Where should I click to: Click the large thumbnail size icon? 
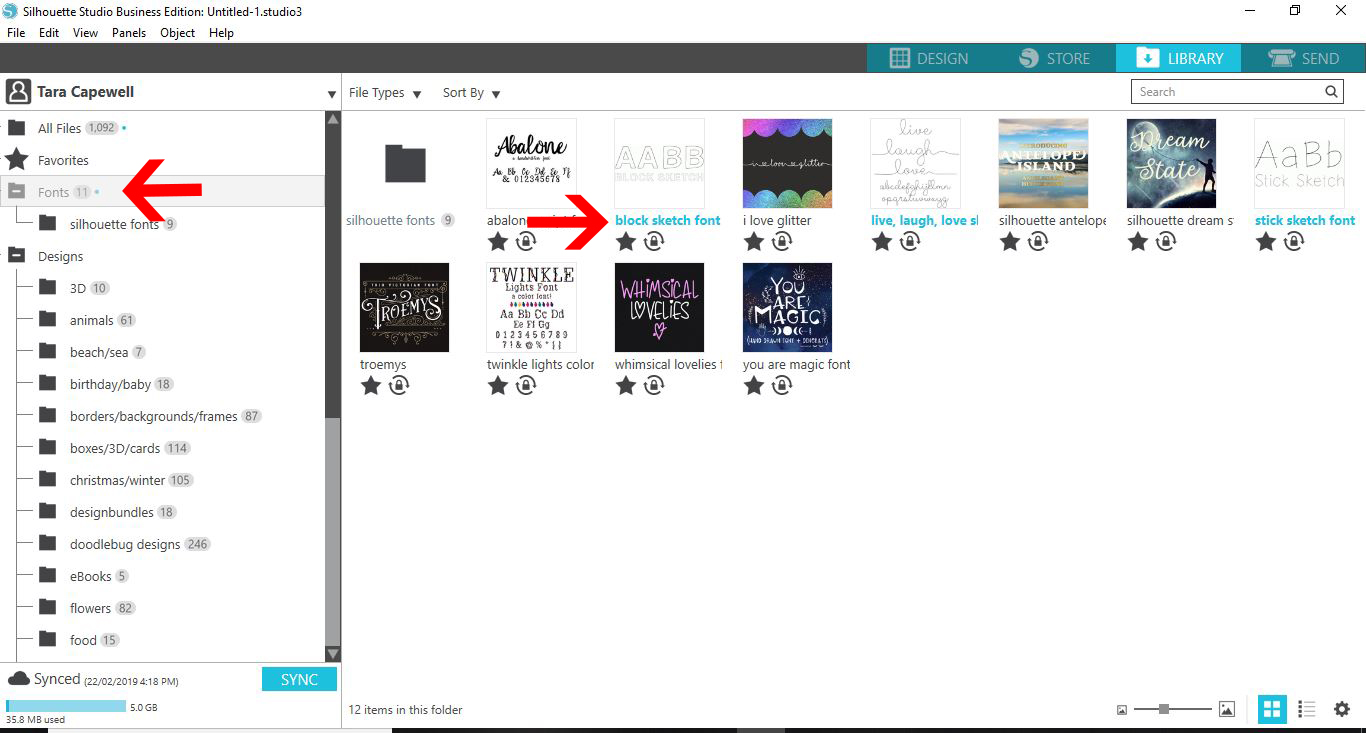click(x=1227, y=709)
